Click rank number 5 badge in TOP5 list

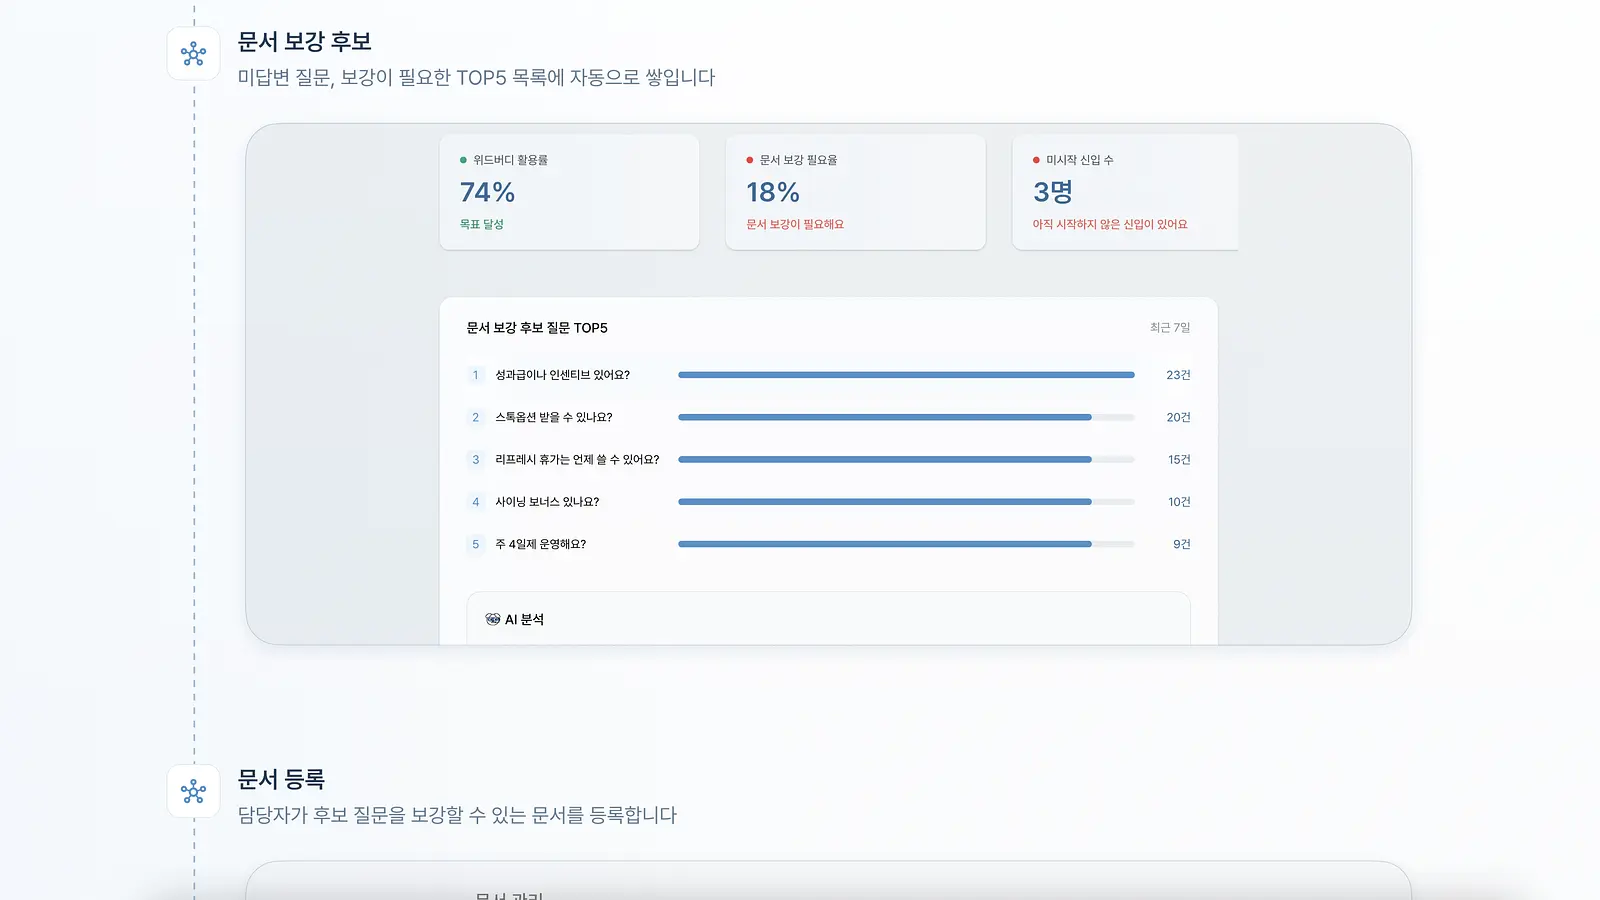pyautogui.click(x=475, y=544)
